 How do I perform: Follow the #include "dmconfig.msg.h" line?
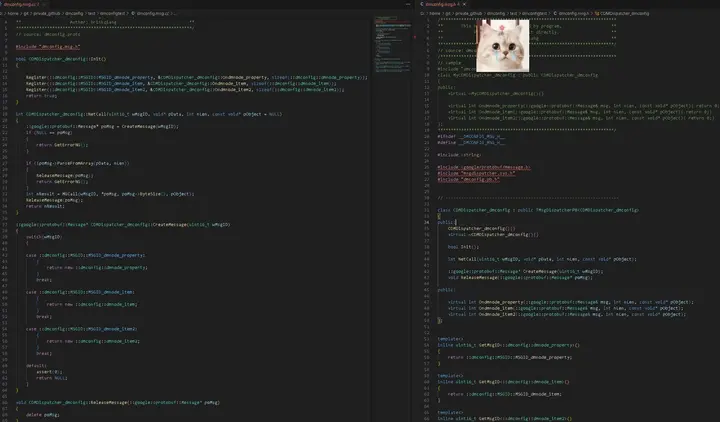coord(48,47)
